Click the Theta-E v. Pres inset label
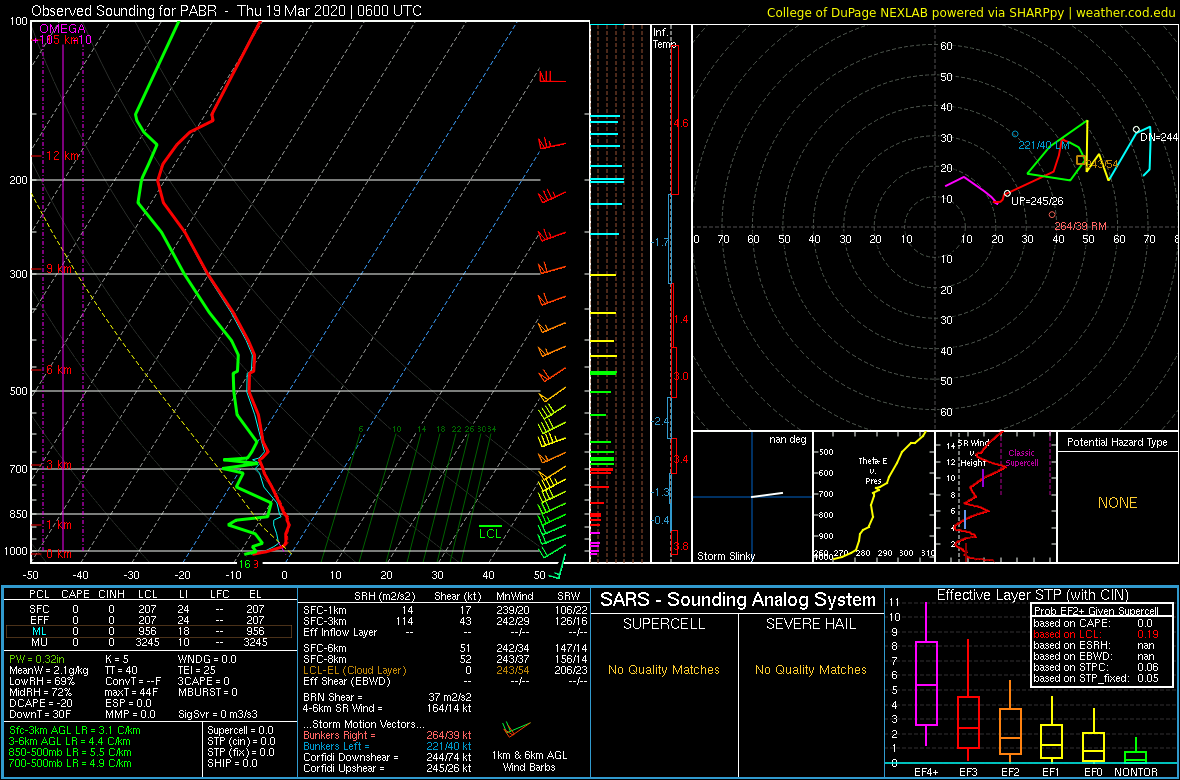 click(x=871, y=470)
